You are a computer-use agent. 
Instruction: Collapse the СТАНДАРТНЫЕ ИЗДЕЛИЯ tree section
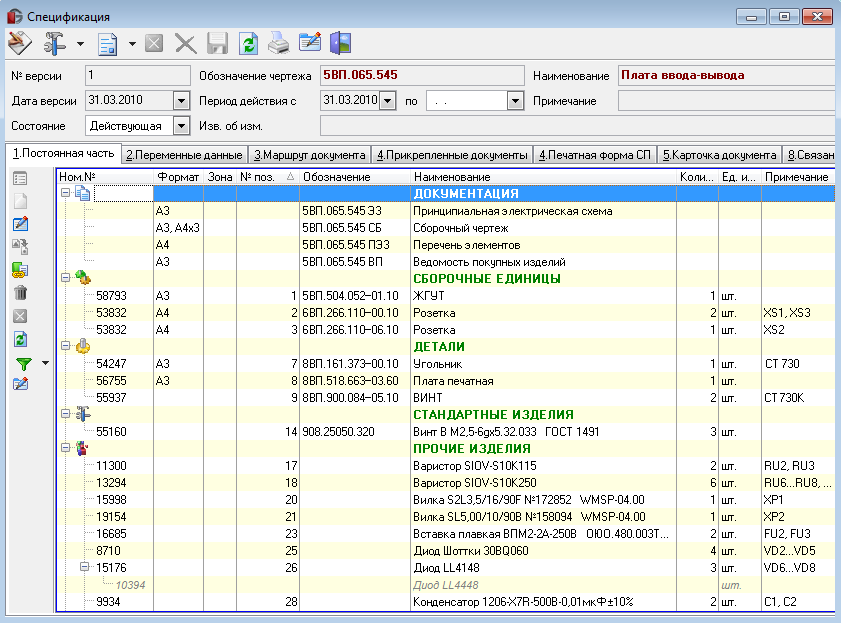pos(65,414)
